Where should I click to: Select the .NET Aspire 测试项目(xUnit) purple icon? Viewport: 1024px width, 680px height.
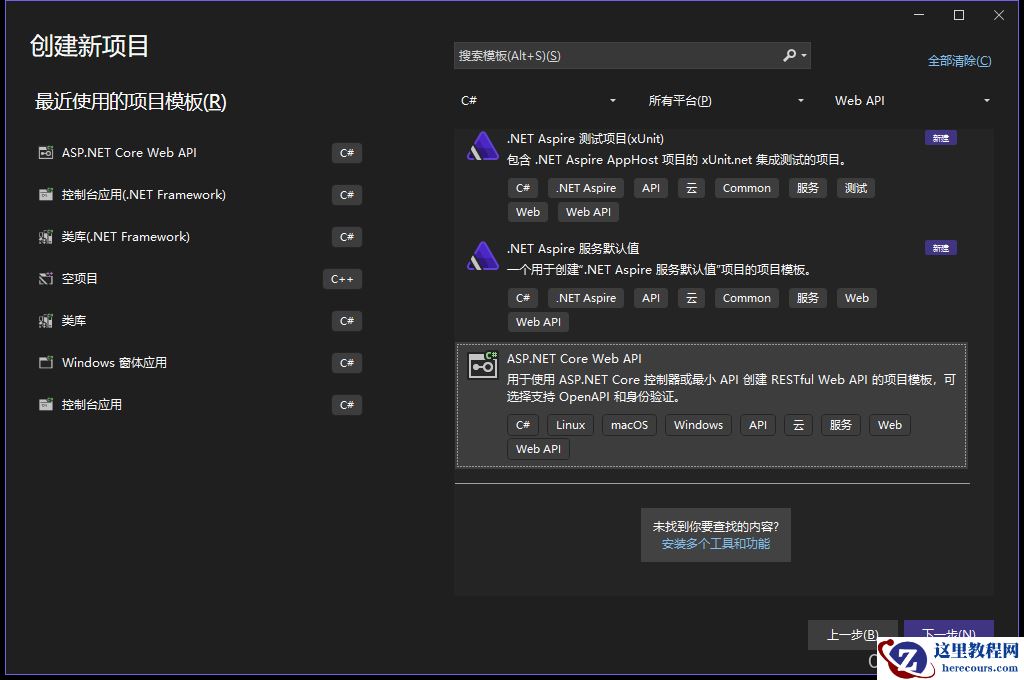click(483, 148)
